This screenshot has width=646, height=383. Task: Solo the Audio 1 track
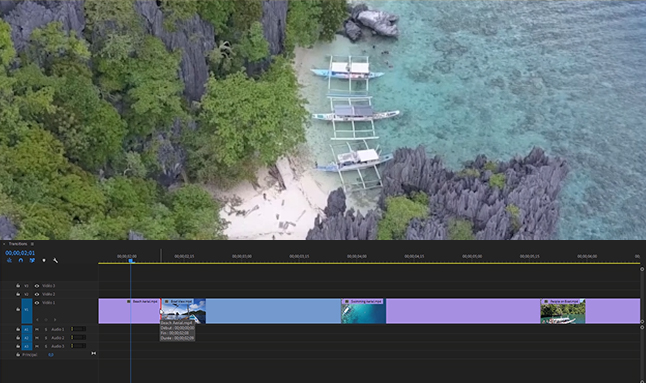[x=46, y=329]
